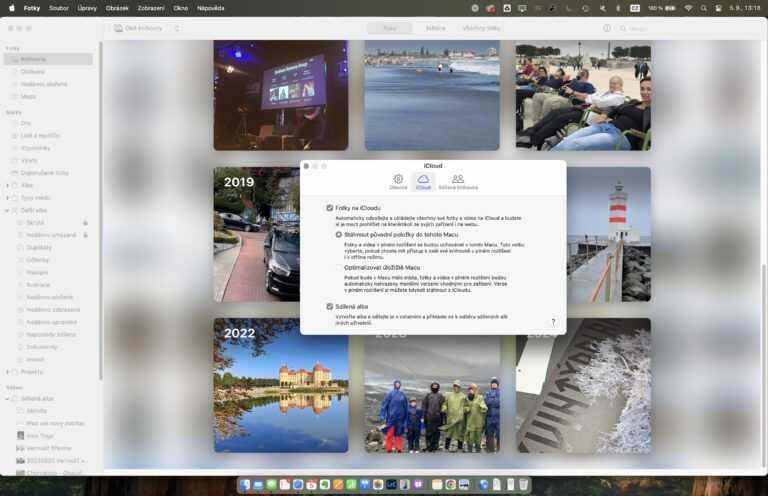Open the Wi-Fi menu bar icon

(x=688, y=8)
